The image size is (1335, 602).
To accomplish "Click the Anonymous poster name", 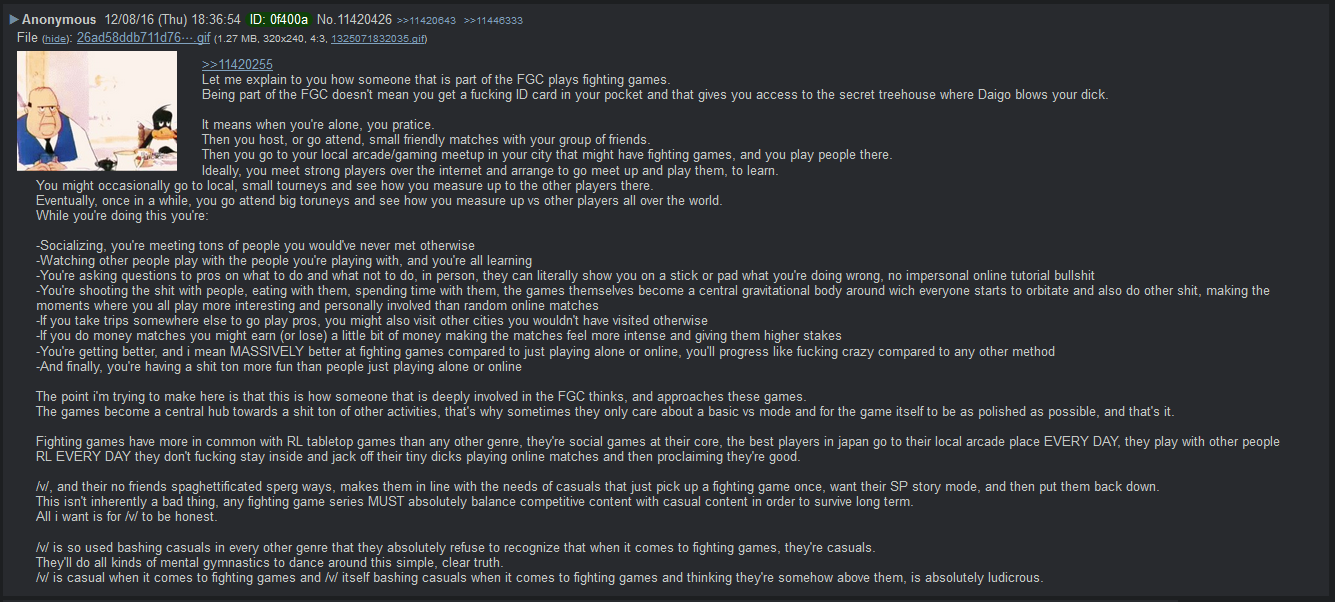I will pyautogui.click(x=59, y=19).
